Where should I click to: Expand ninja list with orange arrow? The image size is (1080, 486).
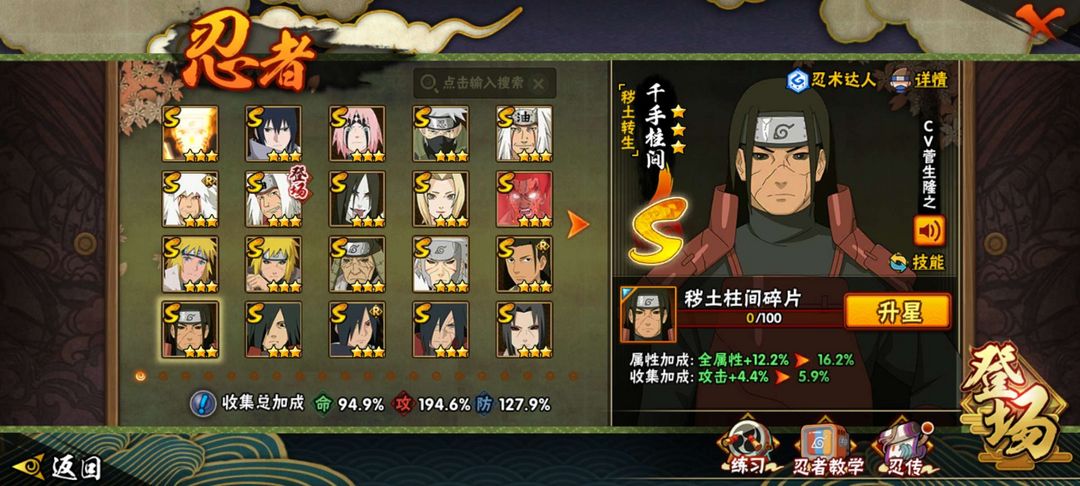[577, 224]
